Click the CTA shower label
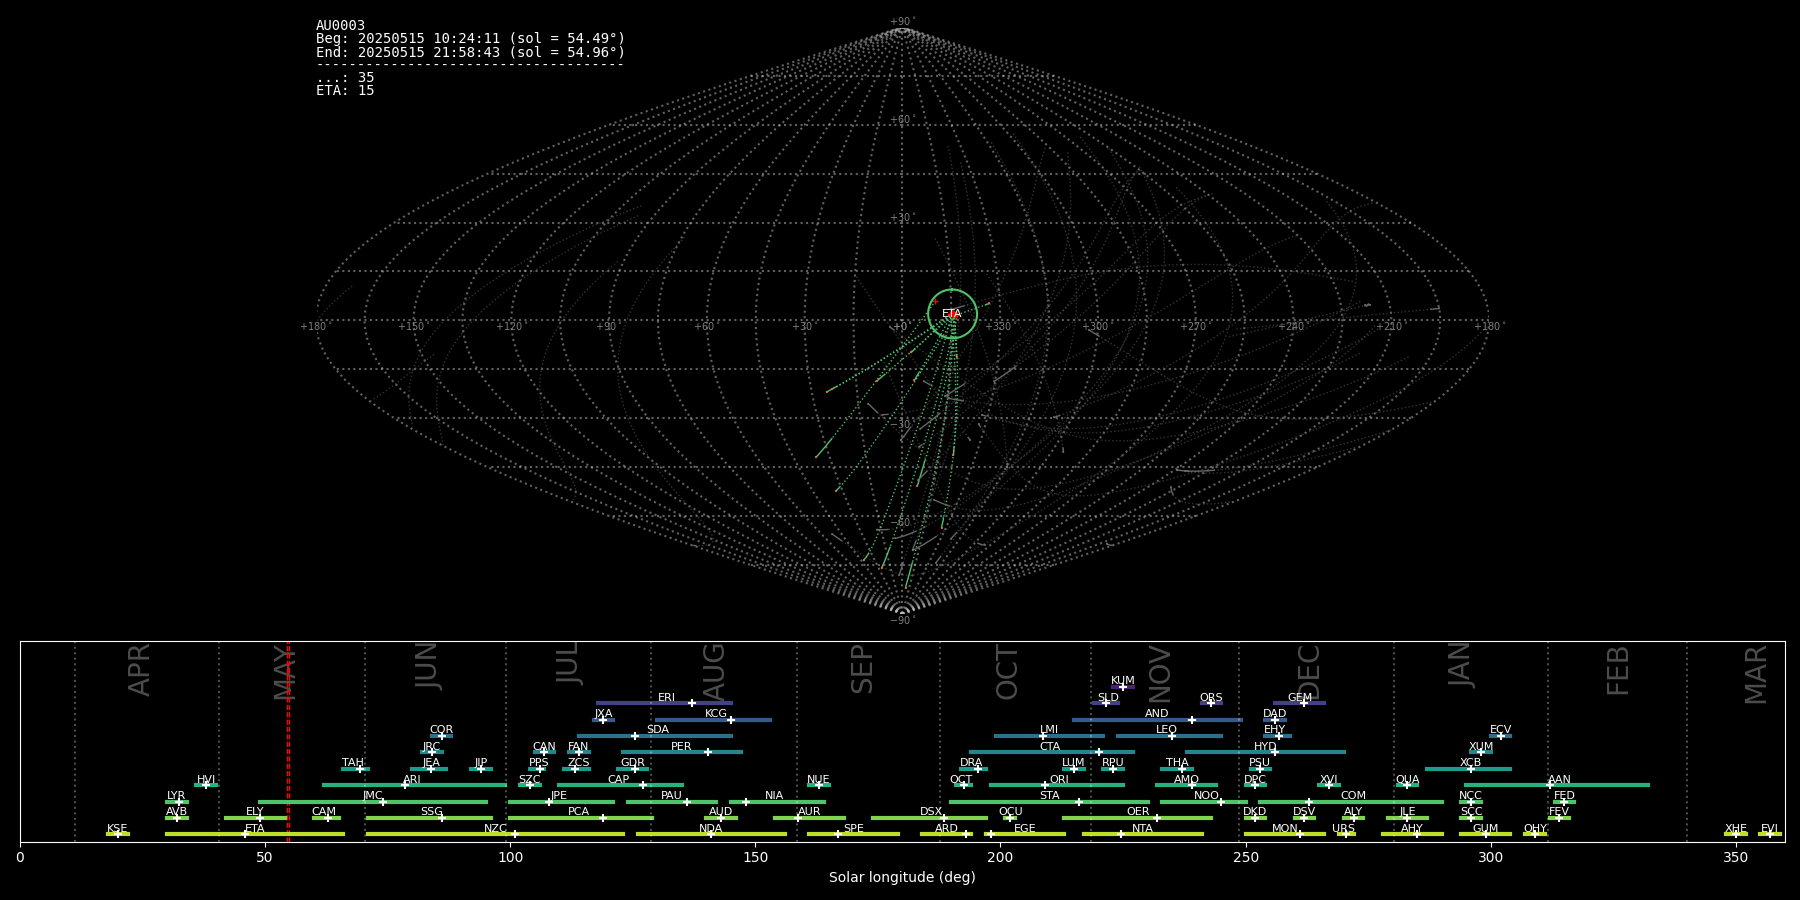1800x900 pixels. (x=1050, y=747)
